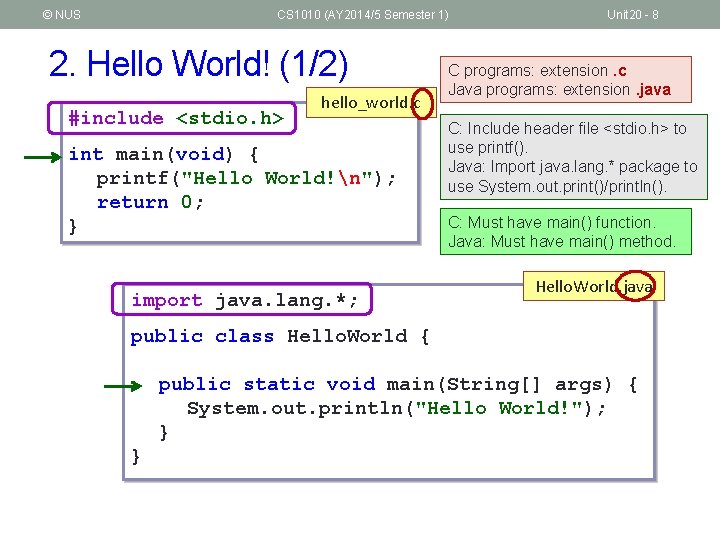720x540 pixels.
Task: Click 'C programs: extension .c' note text
Action: tap(537, 70)
